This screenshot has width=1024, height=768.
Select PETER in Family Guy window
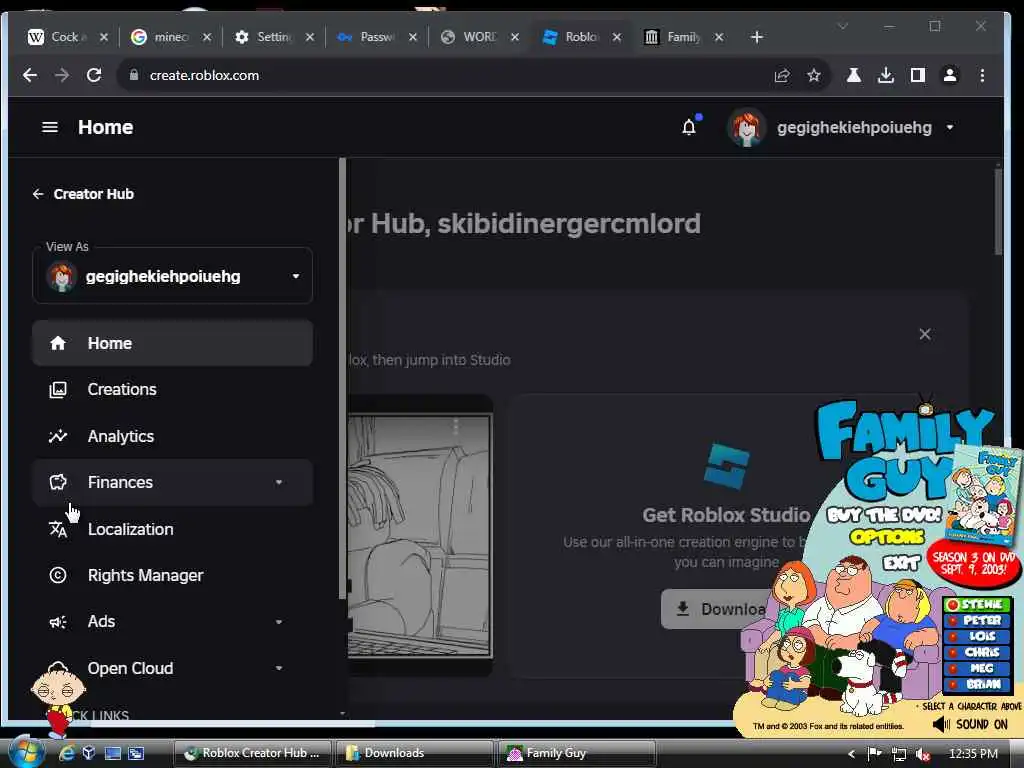pos(977,620)
